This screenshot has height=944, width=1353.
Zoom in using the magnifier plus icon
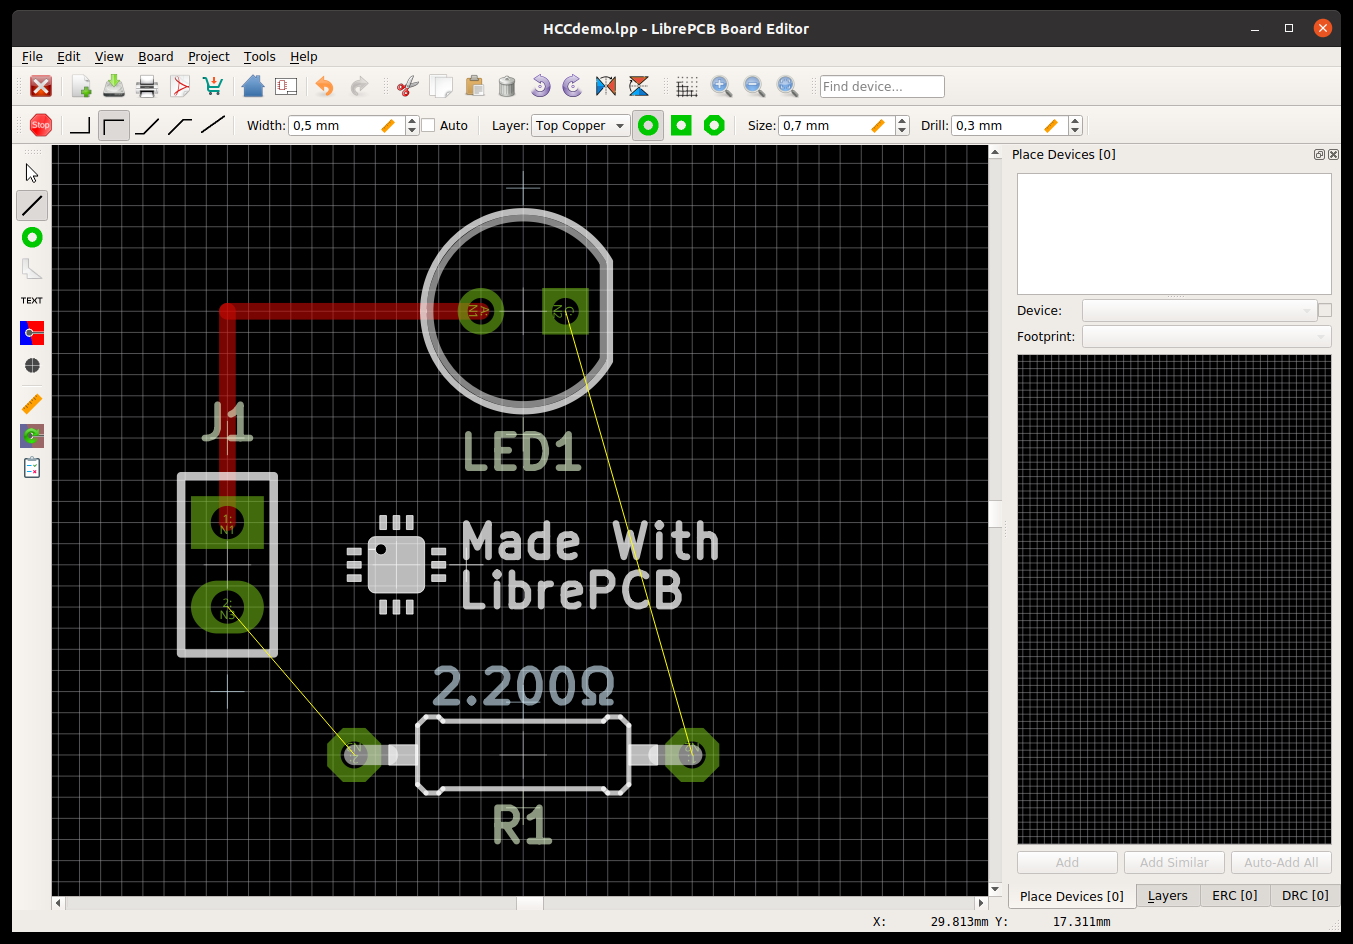[721, 86]
